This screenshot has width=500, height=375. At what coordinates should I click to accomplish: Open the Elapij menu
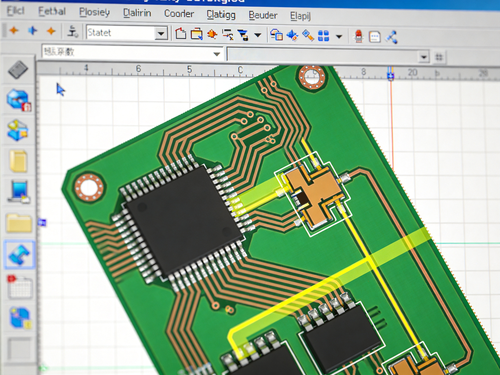click(300, 16)
